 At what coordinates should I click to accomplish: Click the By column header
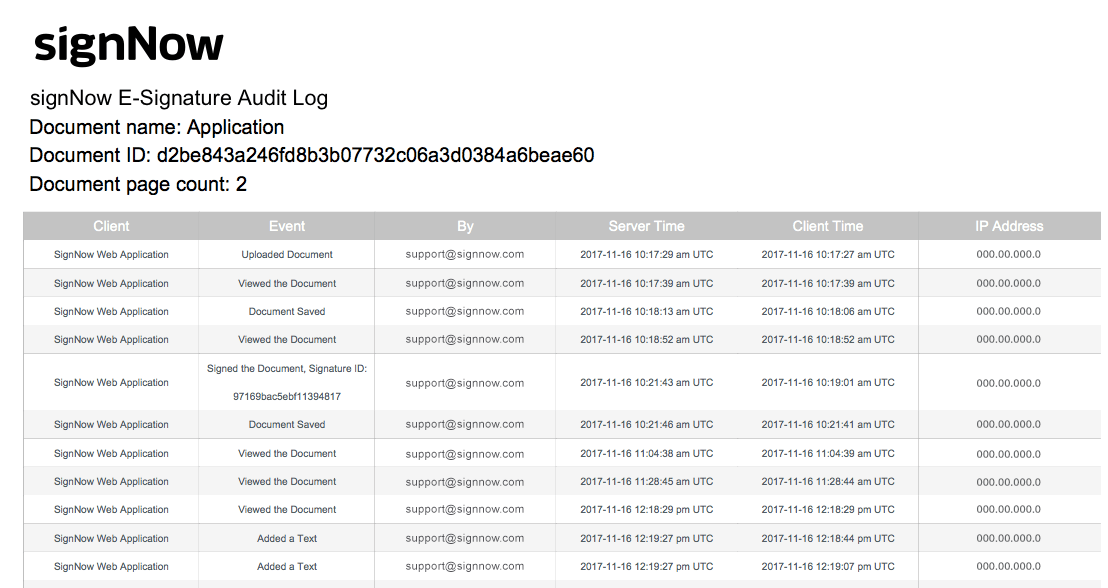click(465, 226)
